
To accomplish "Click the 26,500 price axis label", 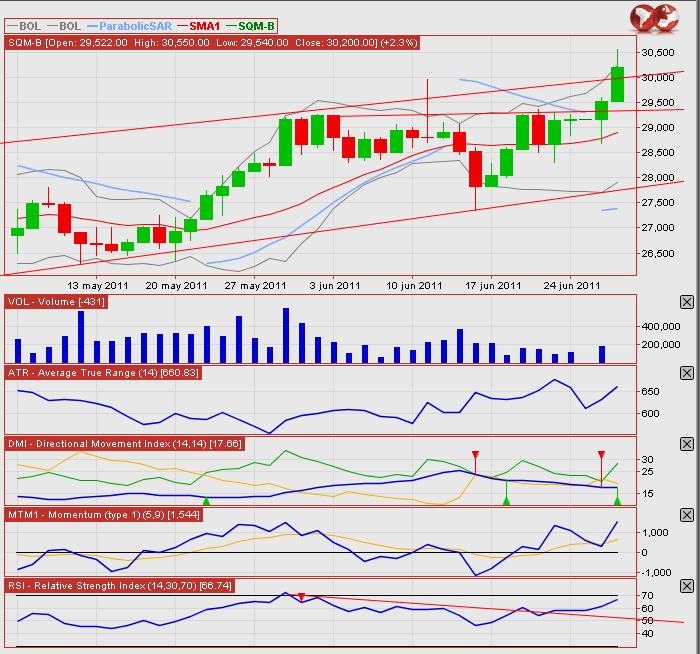I will click(x=658, y=253).
